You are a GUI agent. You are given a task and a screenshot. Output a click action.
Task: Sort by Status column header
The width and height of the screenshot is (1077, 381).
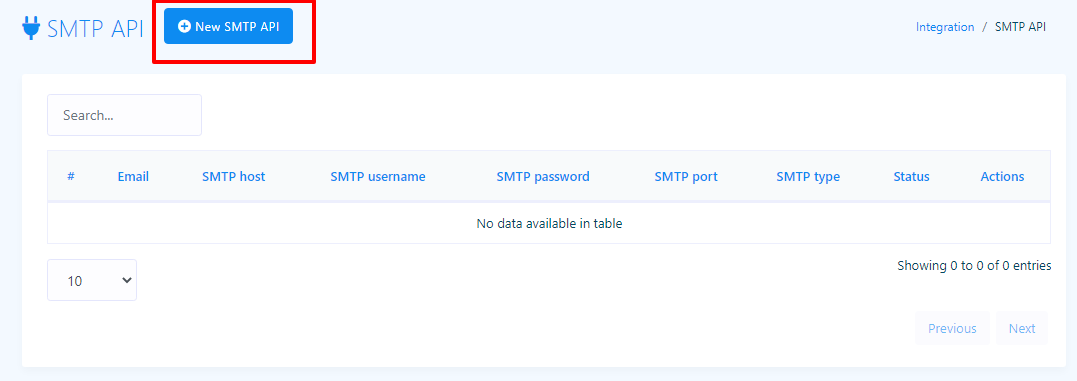click(911, 176)
